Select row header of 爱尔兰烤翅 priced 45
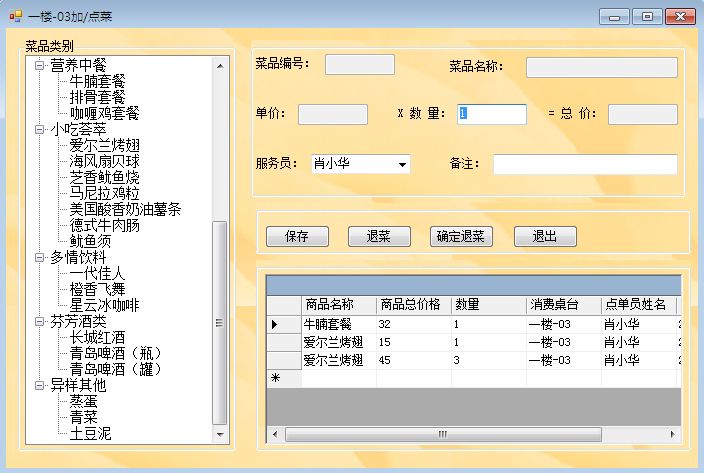The image size is (704, 473). point(284,360)
